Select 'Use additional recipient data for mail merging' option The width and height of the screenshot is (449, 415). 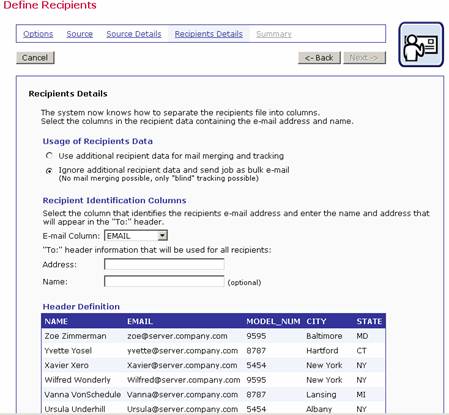click(49, 156)
